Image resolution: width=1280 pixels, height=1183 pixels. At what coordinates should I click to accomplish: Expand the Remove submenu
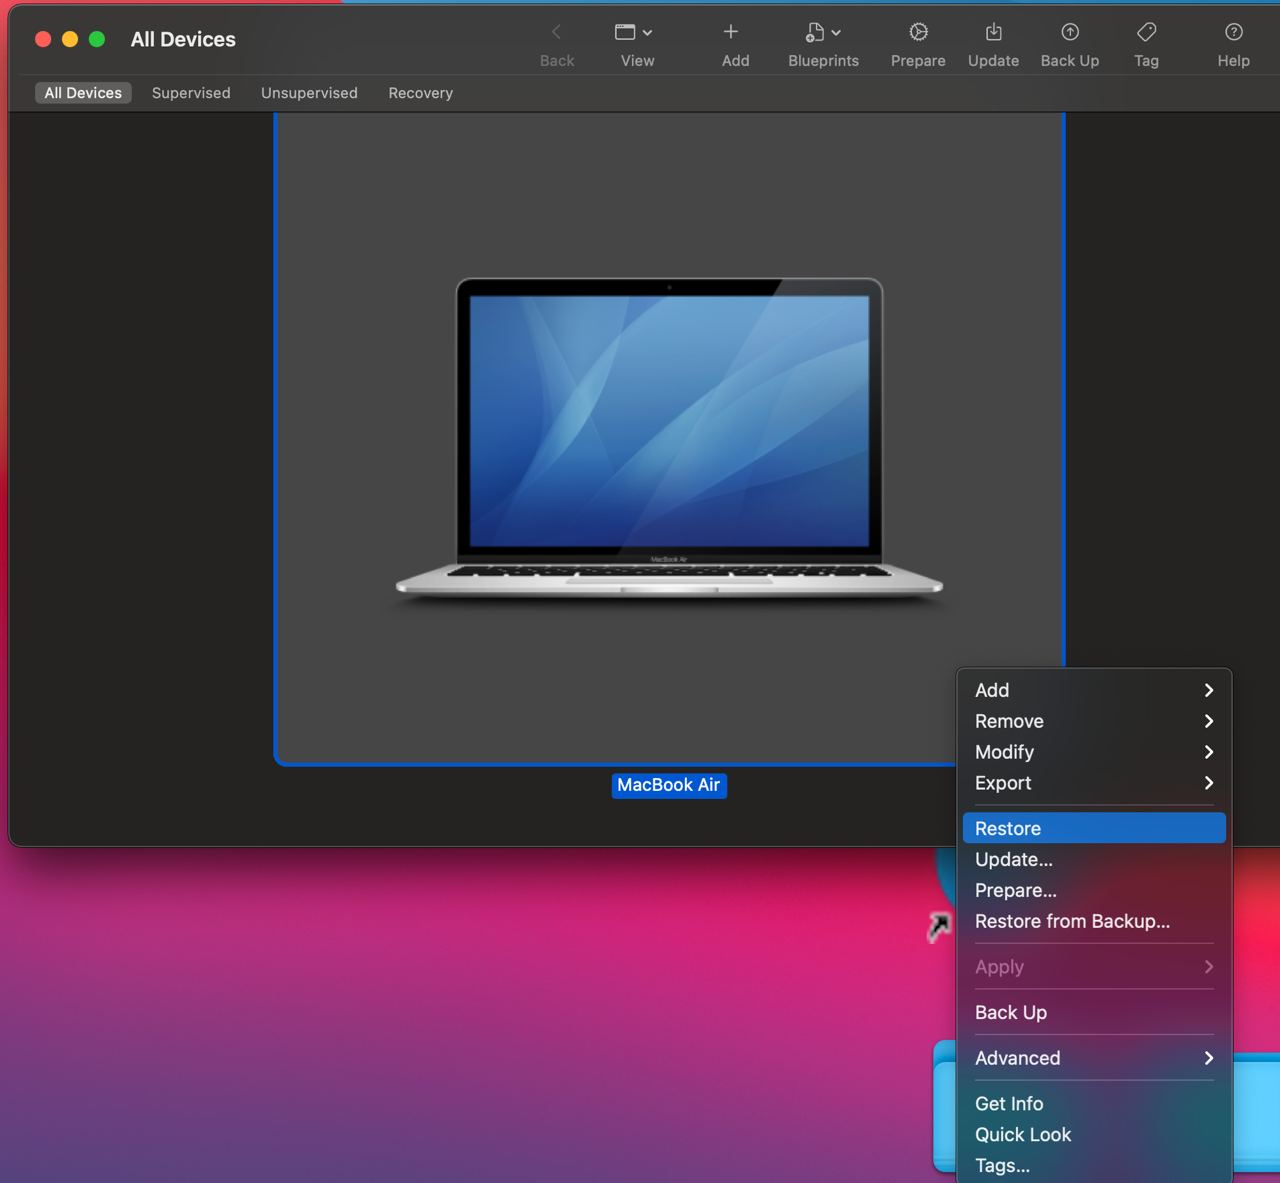point(1094,721)
